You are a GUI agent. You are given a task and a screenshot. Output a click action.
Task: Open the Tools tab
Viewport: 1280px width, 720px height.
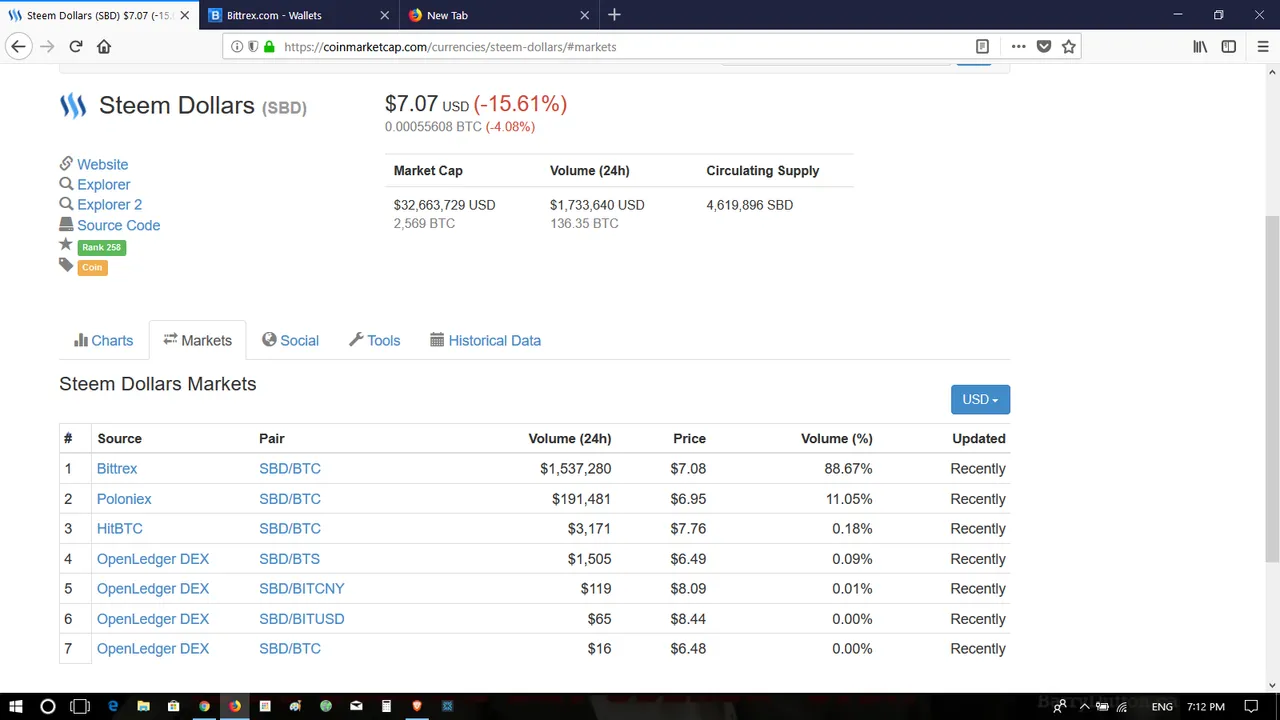point(374,340)
